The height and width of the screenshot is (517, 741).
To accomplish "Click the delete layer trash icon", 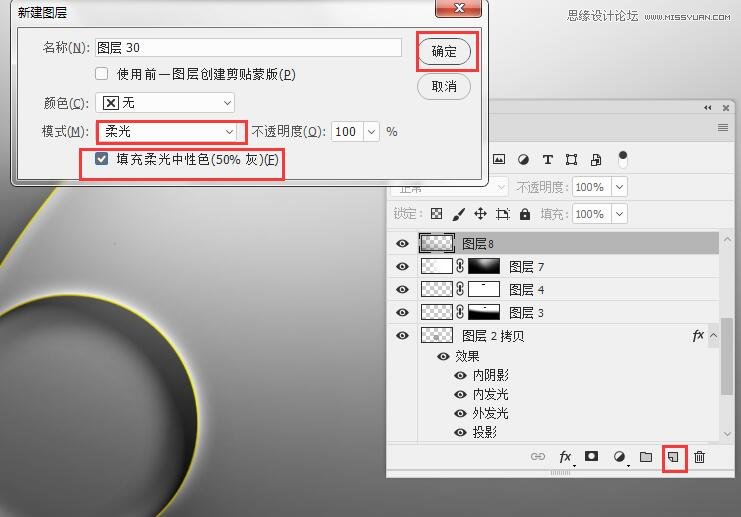I will (x=699, y=457).
